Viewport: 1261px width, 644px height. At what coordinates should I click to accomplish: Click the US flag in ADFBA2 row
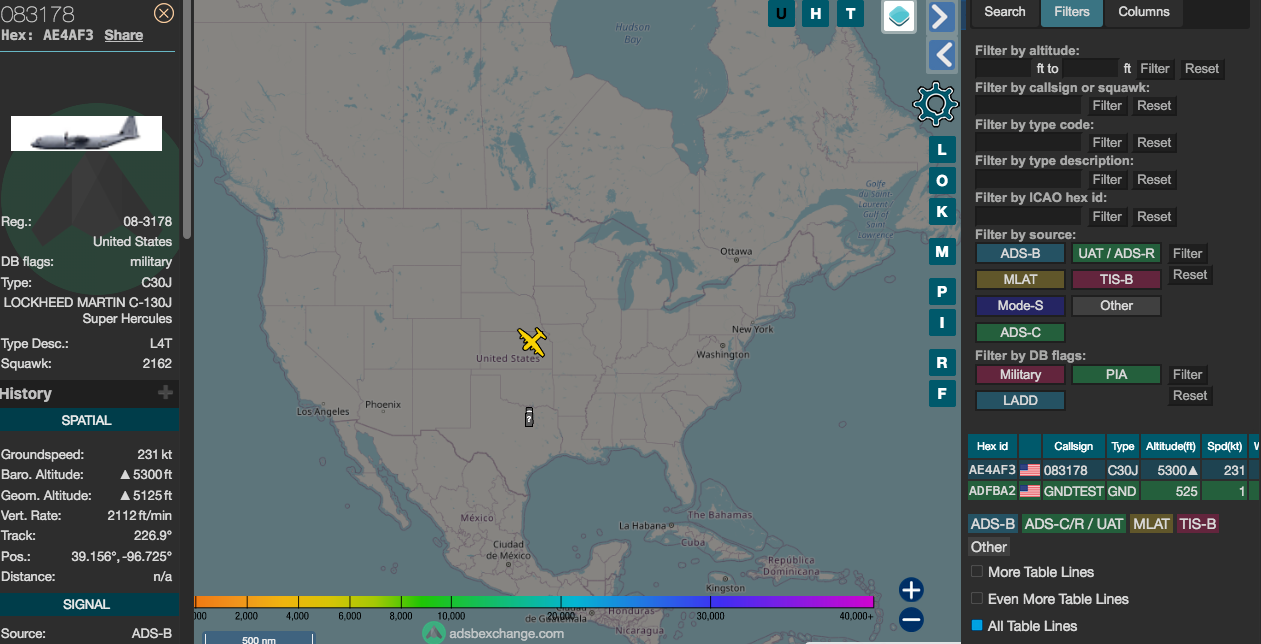1030,491
